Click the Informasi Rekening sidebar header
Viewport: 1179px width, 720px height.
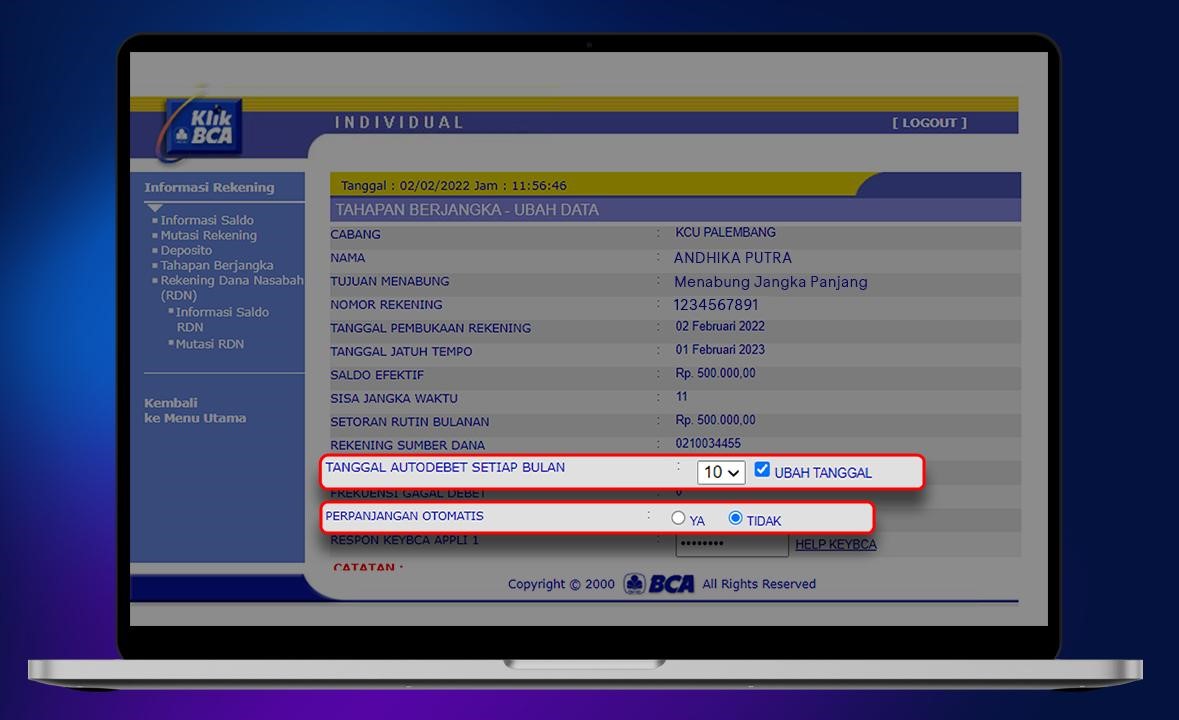208,187
